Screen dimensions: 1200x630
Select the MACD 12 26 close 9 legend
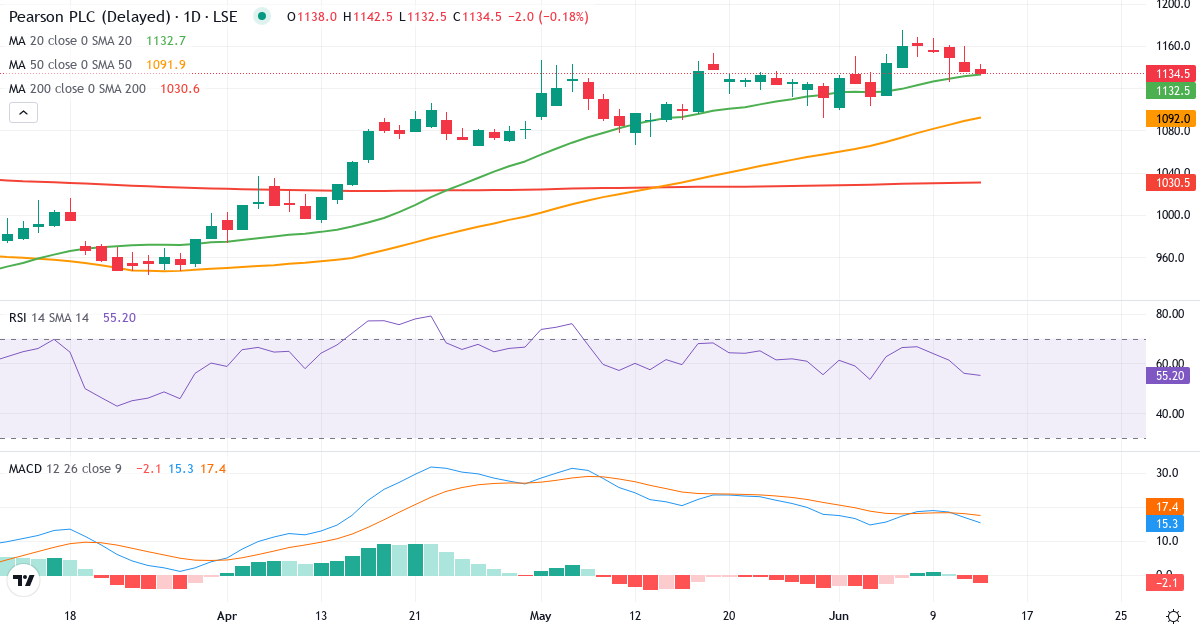click(x=65, y=469)
